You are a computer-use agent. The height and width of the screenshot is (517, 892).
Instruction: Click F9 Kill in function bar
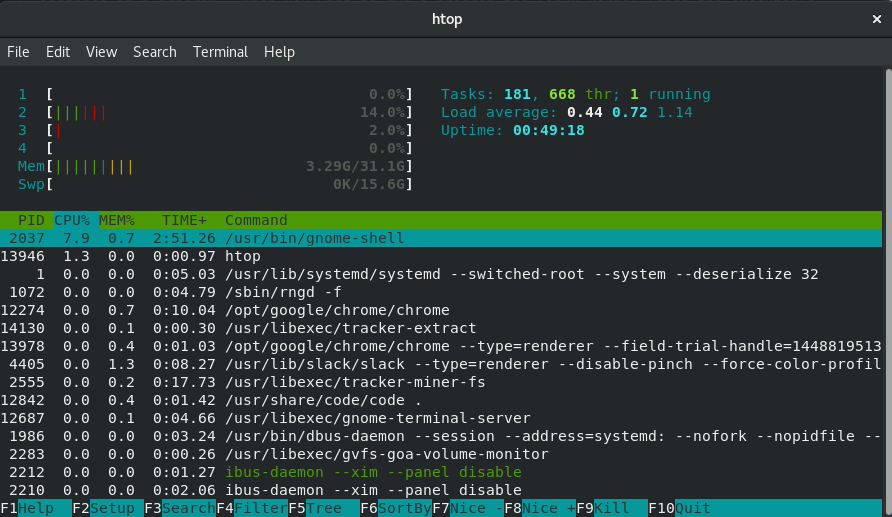pos(612,508)
